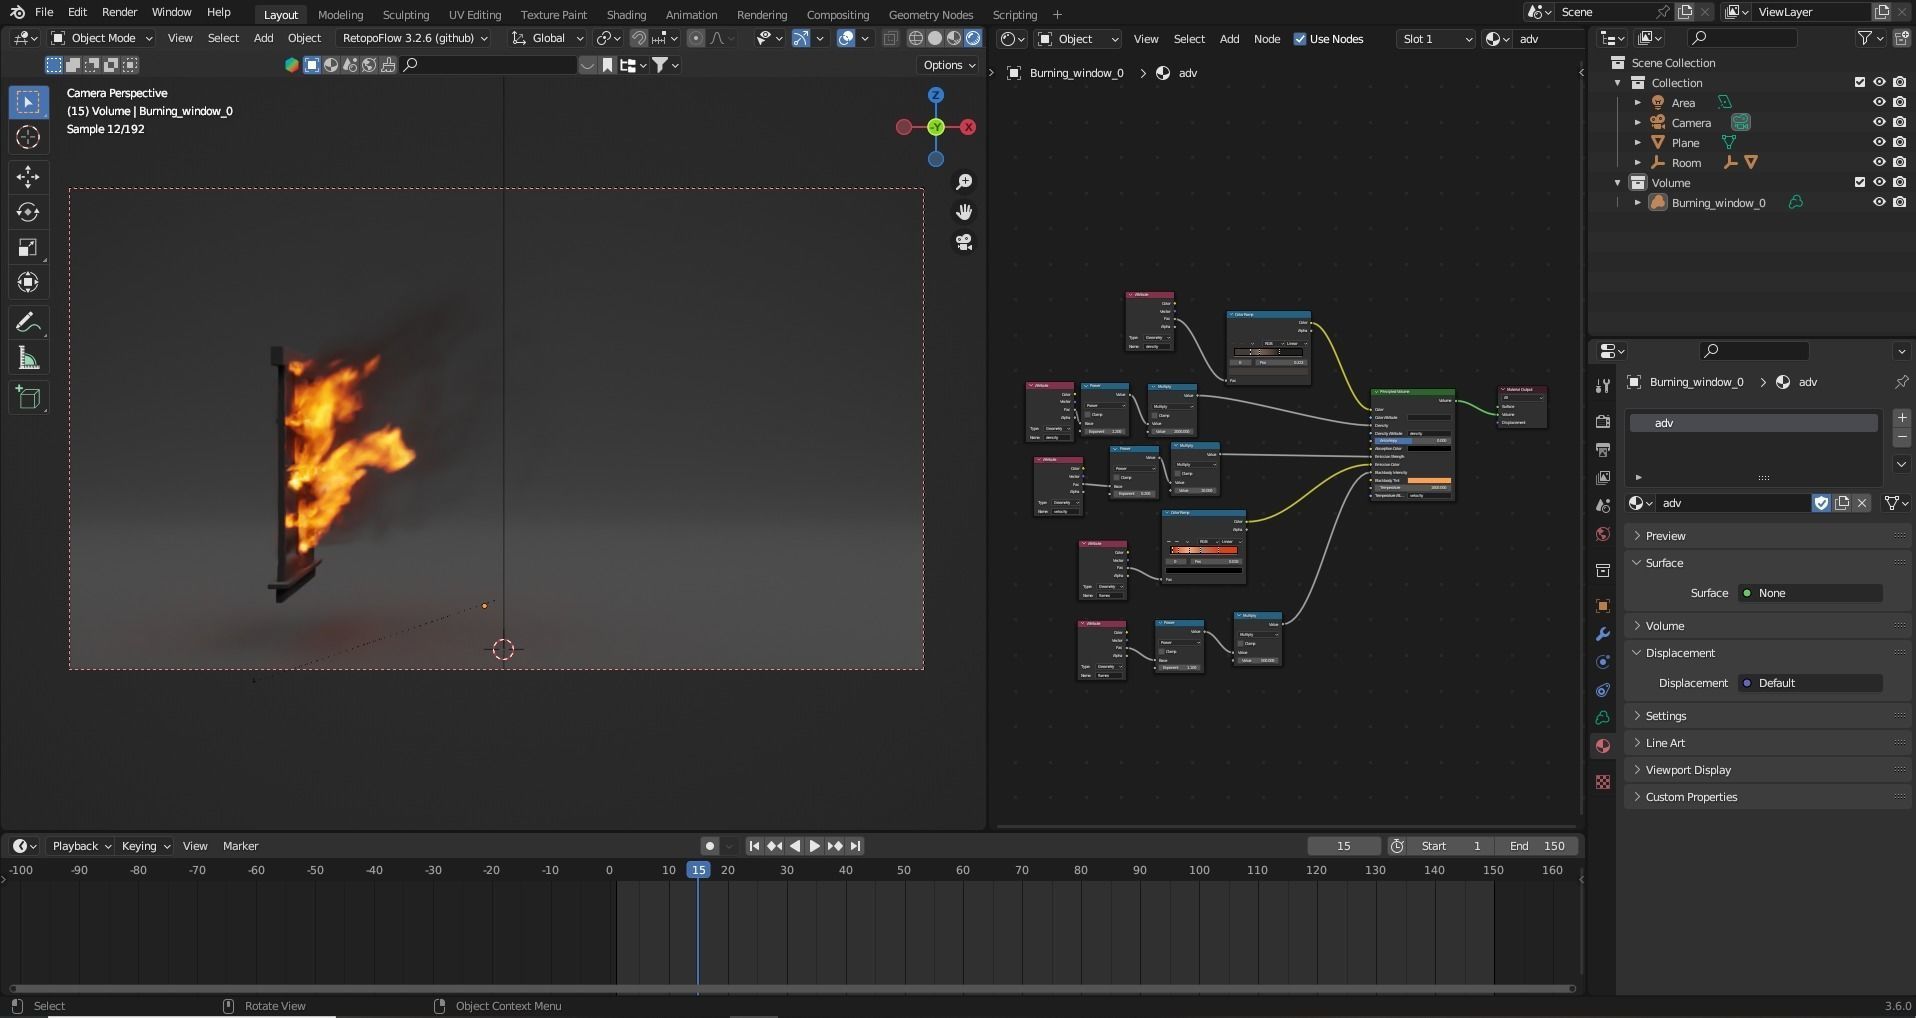This screenshot has height=1018, width=1916.
Task: Hide Plane object in viewport
Action: [x=1879, y=142]
